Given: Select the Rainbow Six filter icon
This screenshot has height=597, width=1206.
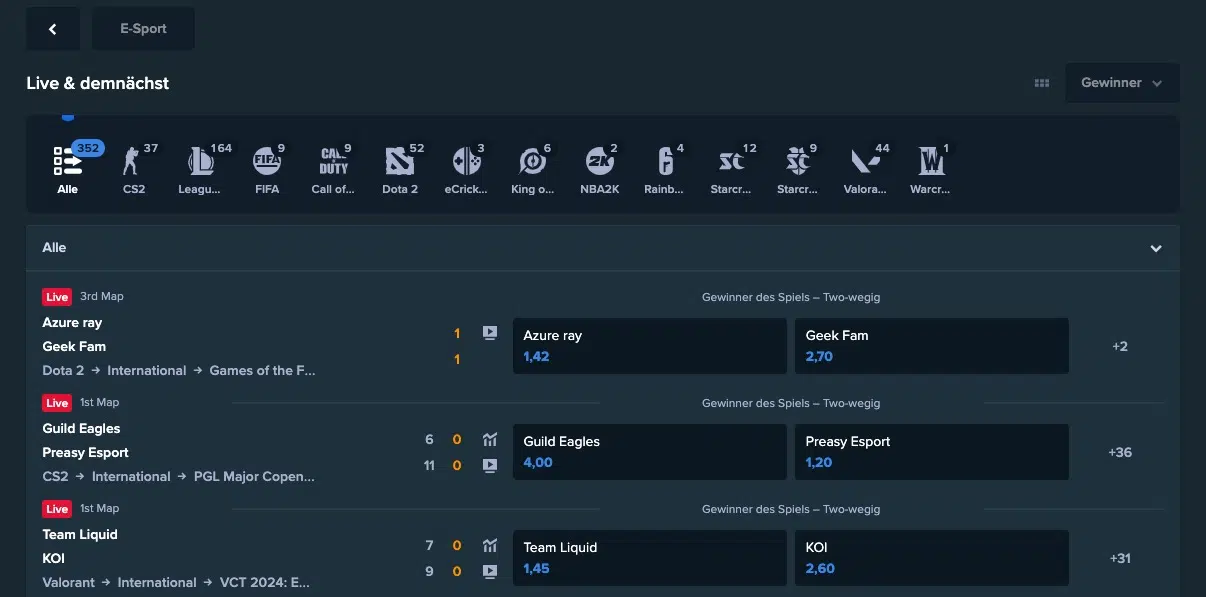Looking at the screenshot, I should (x=665, y=160).
